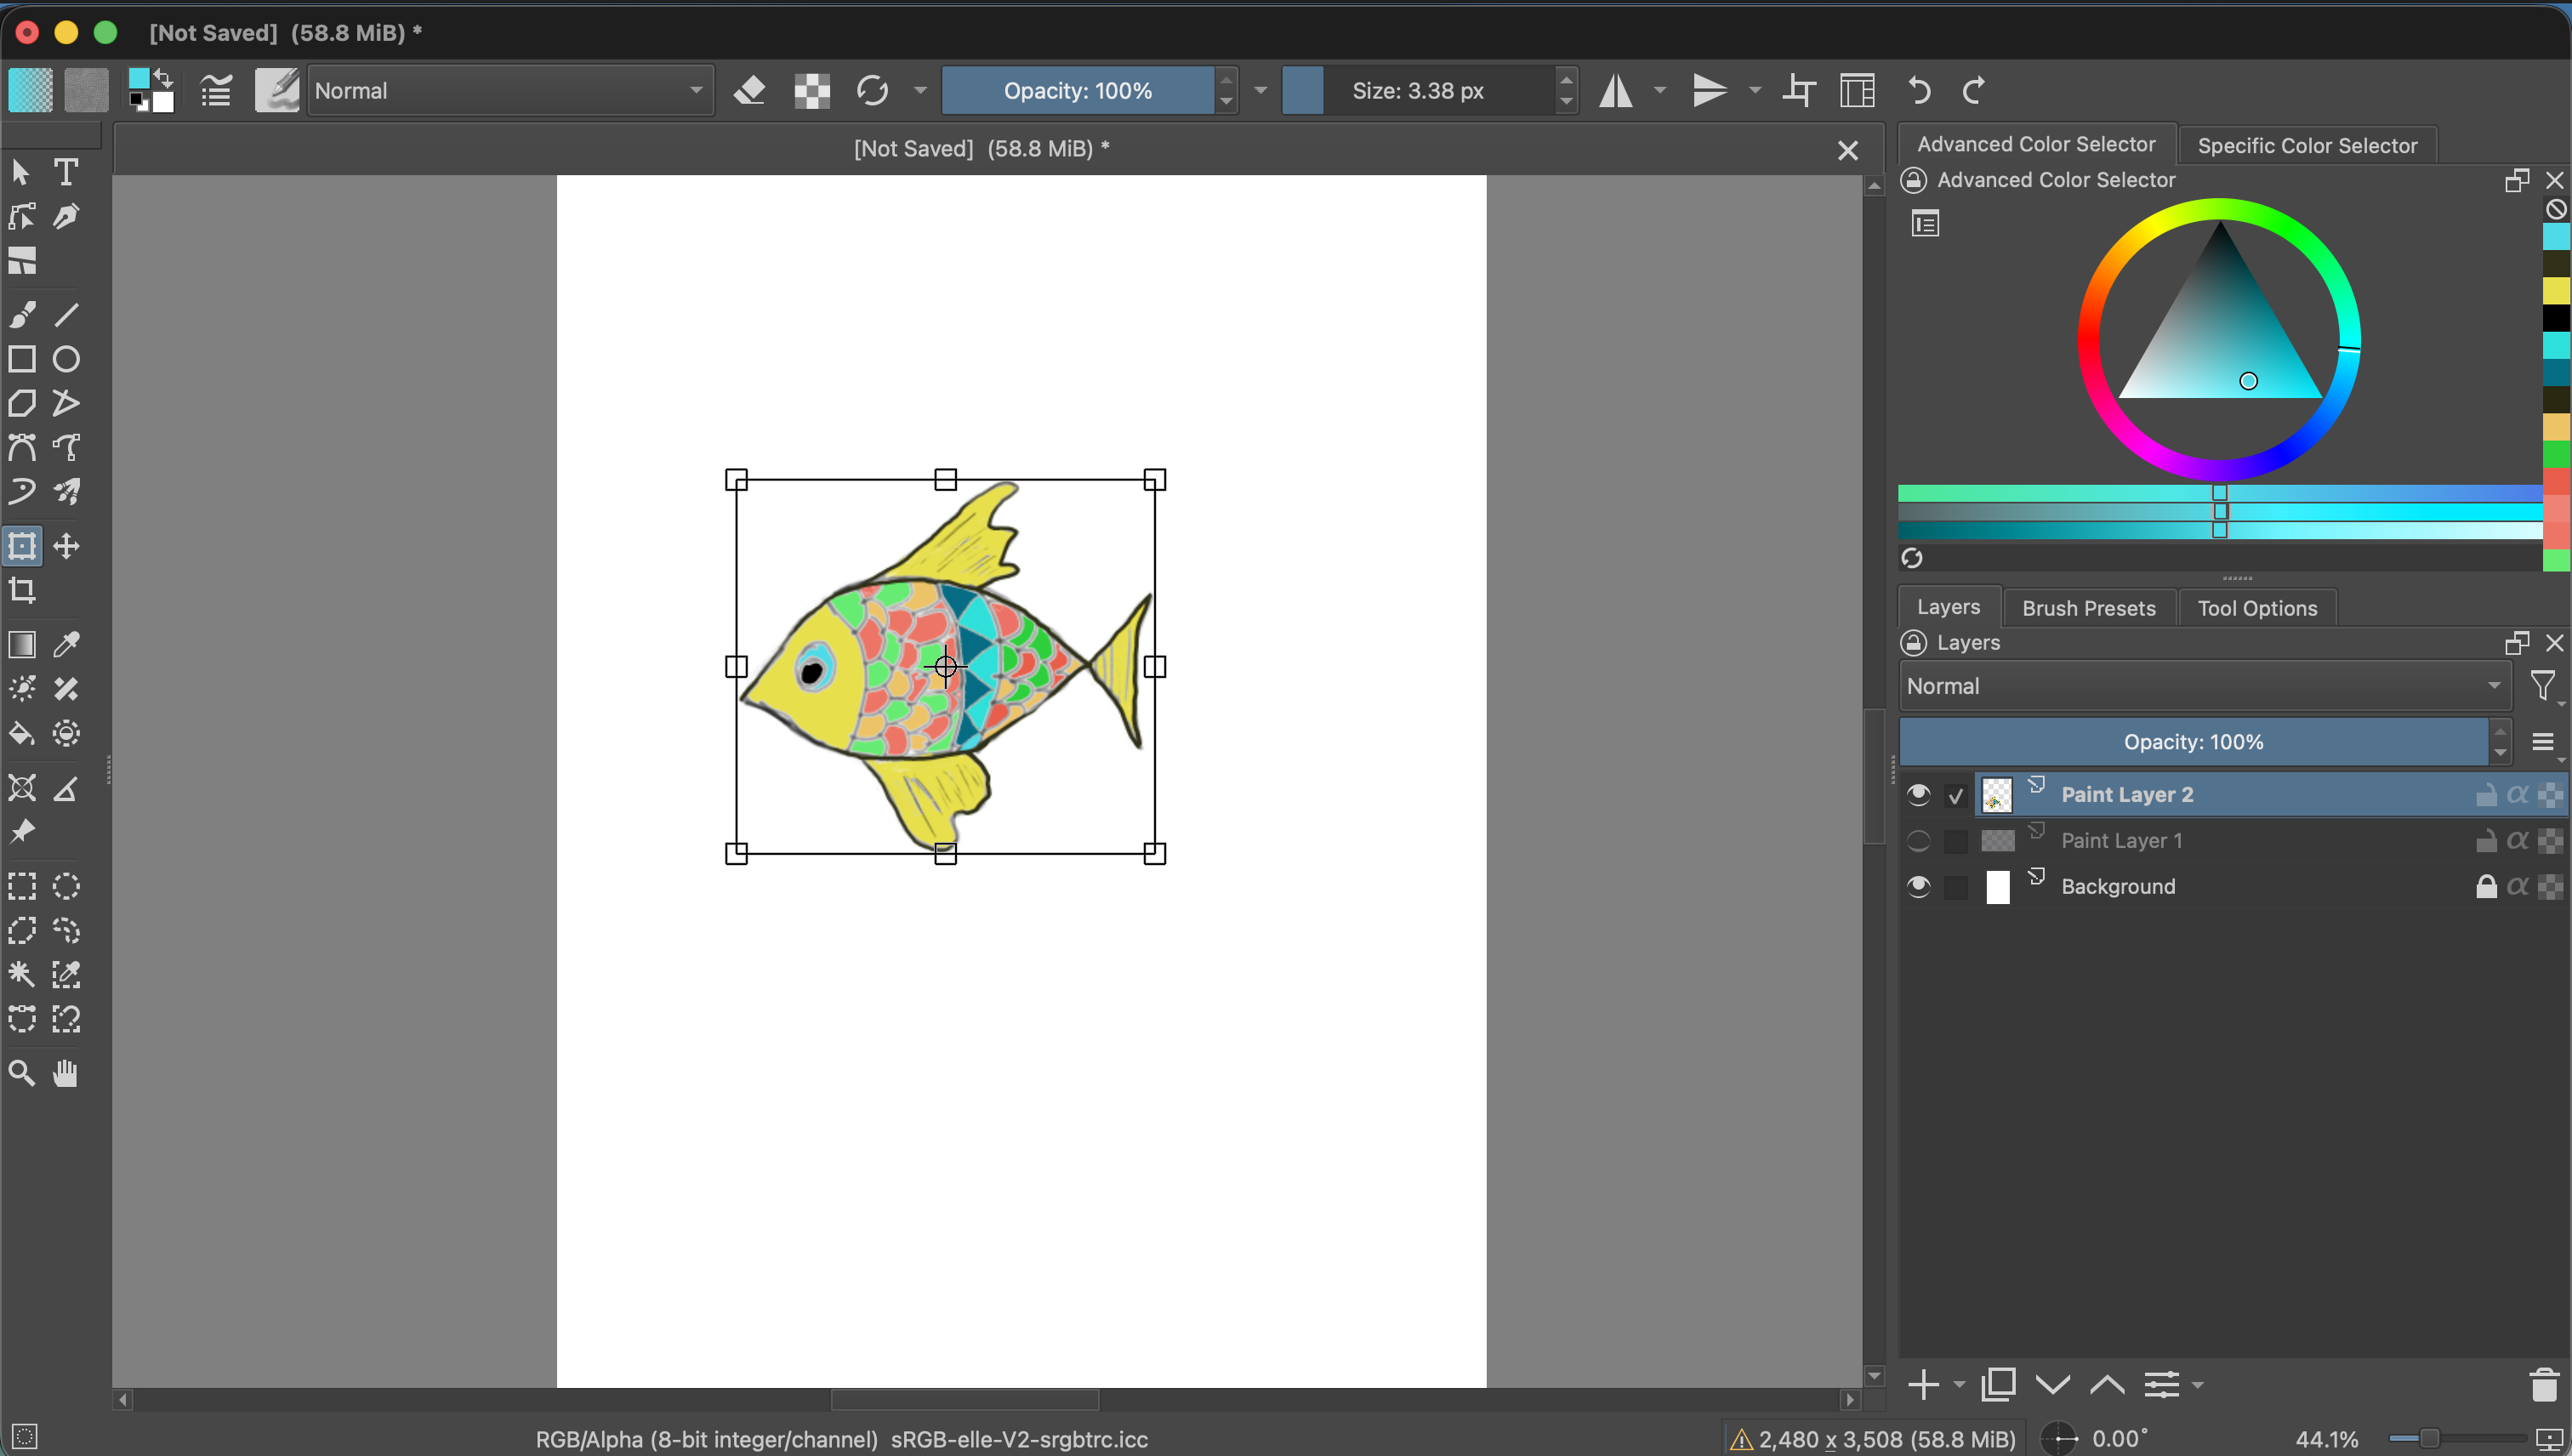Viewport: 2572px width, 1456px height.
Task: Expand the dropdown arrow next to reload preset
Action: pyautogui.click(x=920, y=91)
